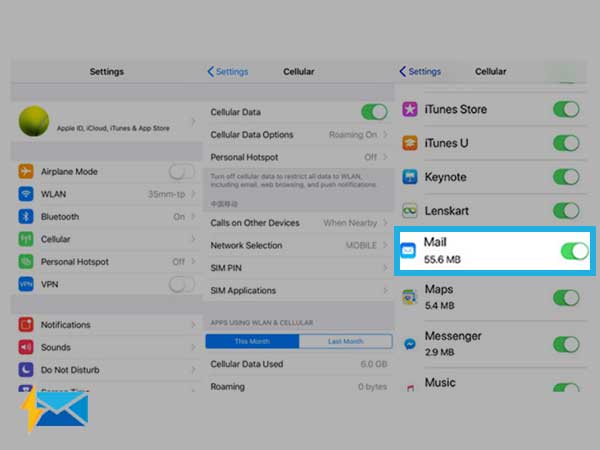Viewport: 600px width, 450px height.
Task: Tap the red Notifications icon
Action: (x=26, y=324)
